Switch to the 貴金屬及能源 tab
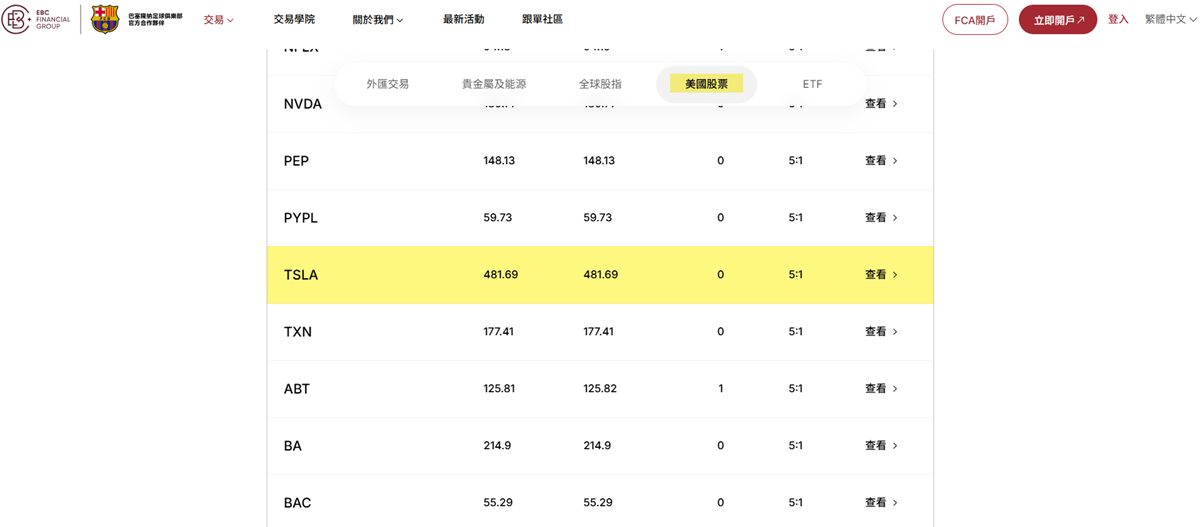Screen dimensions: 1200x527 point(494,84)
